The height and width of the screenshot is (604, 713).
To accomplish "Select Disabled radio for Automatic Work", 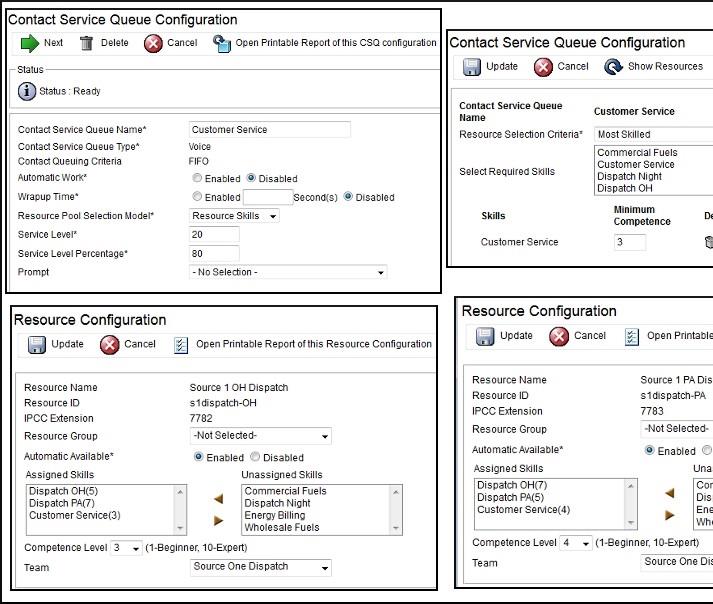I will click(251, 178).
